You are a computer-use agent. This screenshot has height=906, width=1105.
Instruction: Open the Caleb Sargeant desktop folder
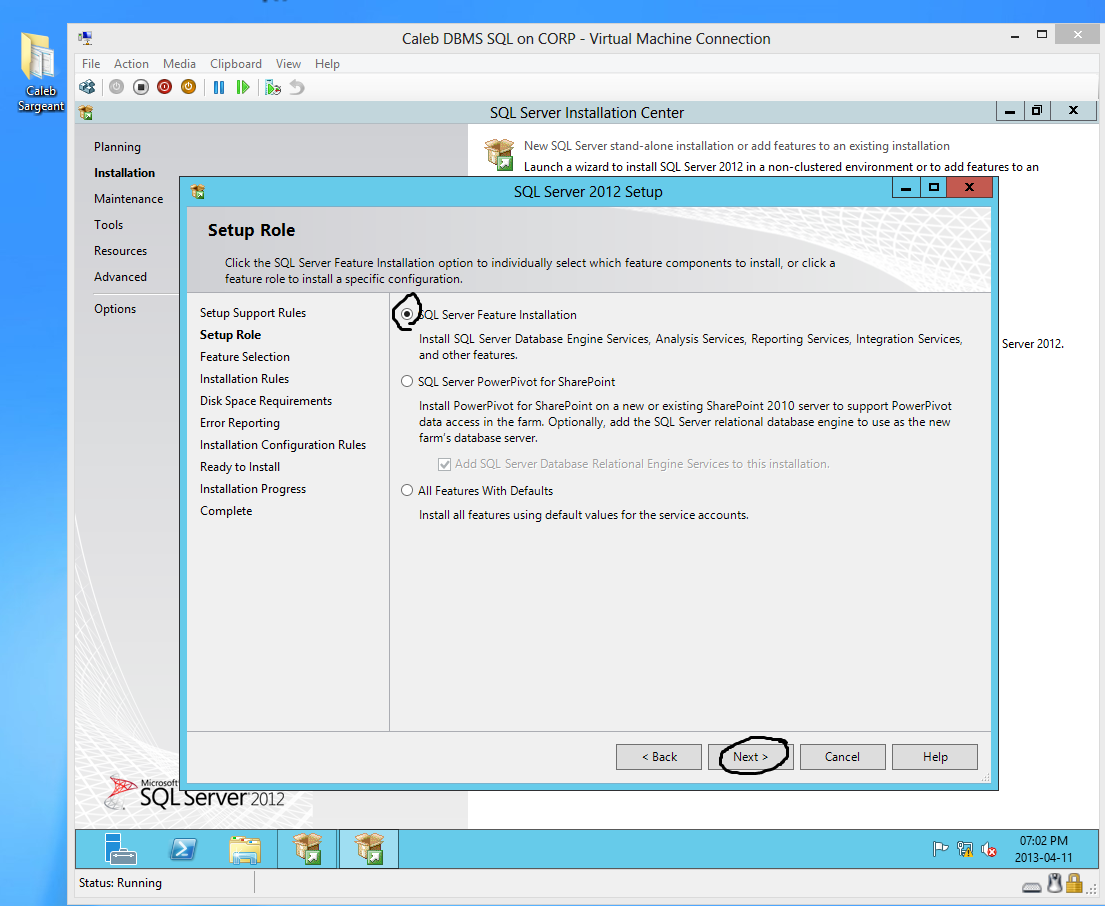(x=39, y=72)
